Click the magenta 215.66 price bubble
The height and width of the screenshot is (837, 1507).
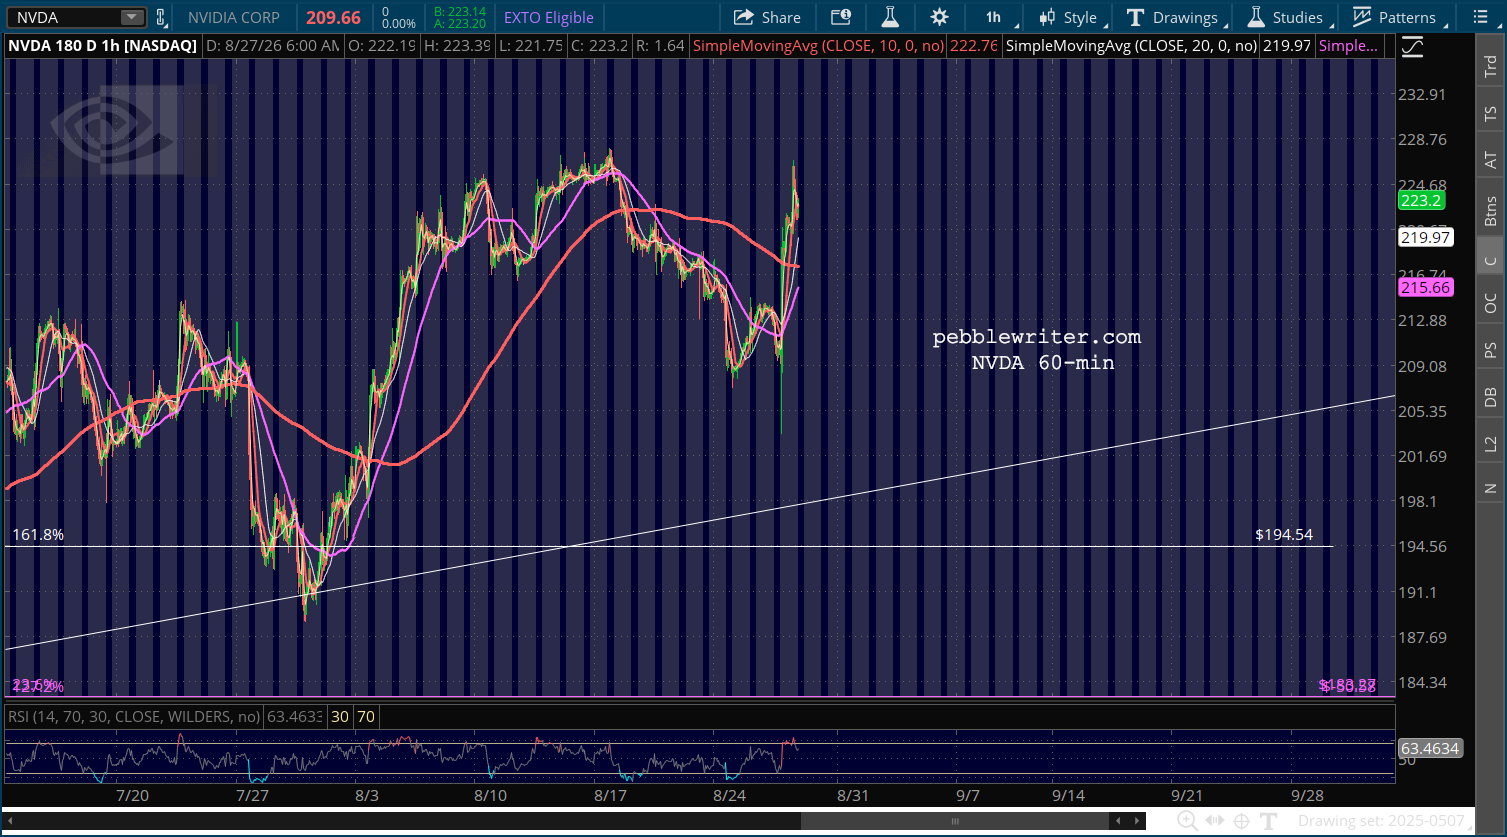[x=1426, y=287]
